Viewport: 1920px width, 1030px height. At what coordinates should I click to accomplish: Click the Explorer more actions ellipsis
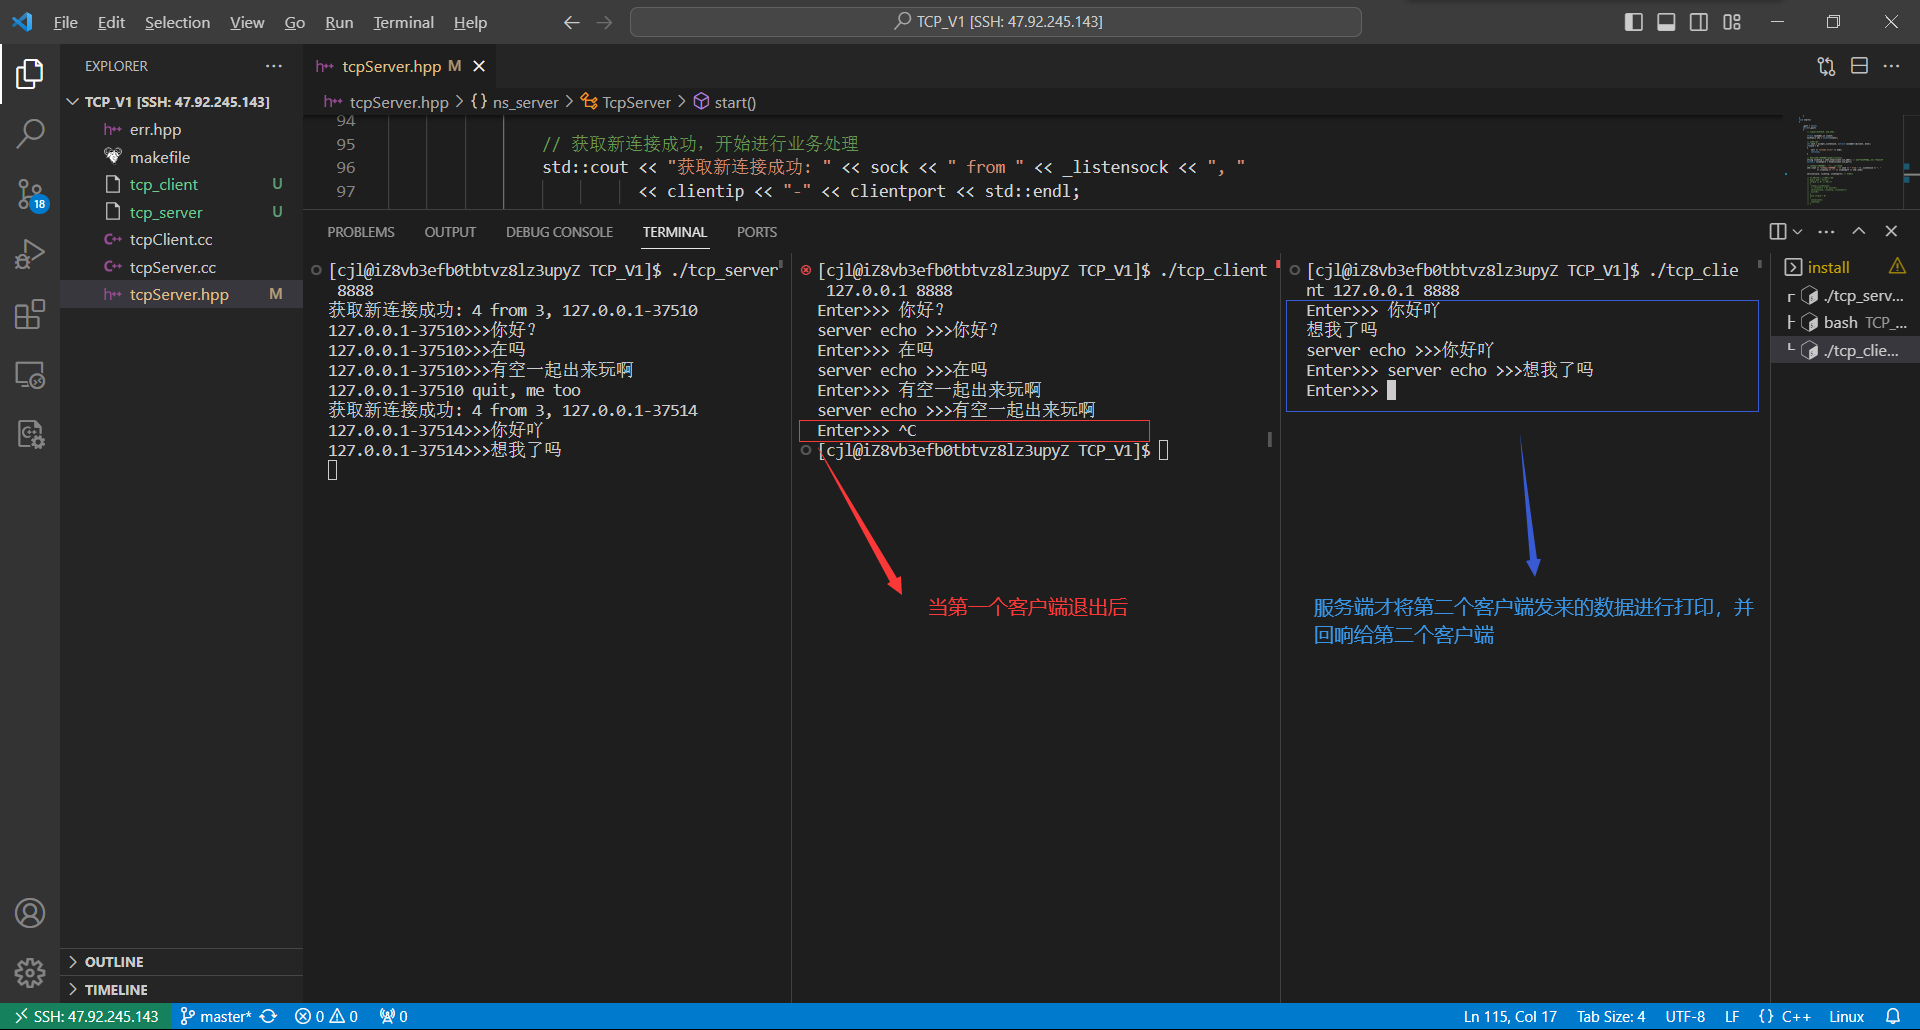tap(274, 66)
